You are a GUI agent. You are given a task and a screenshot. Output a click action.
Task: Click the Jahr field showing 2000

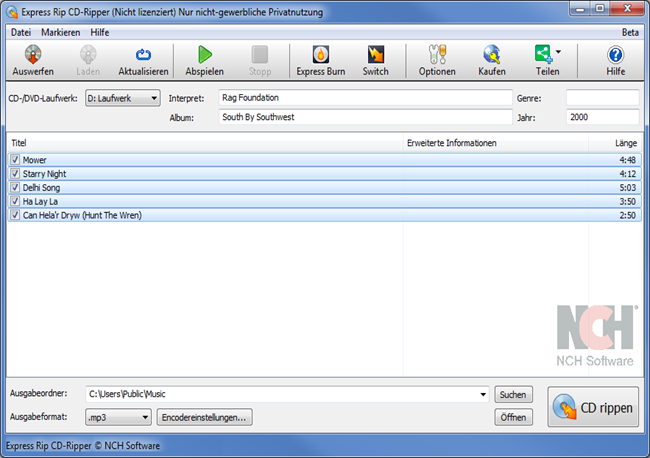coord(602,117)
